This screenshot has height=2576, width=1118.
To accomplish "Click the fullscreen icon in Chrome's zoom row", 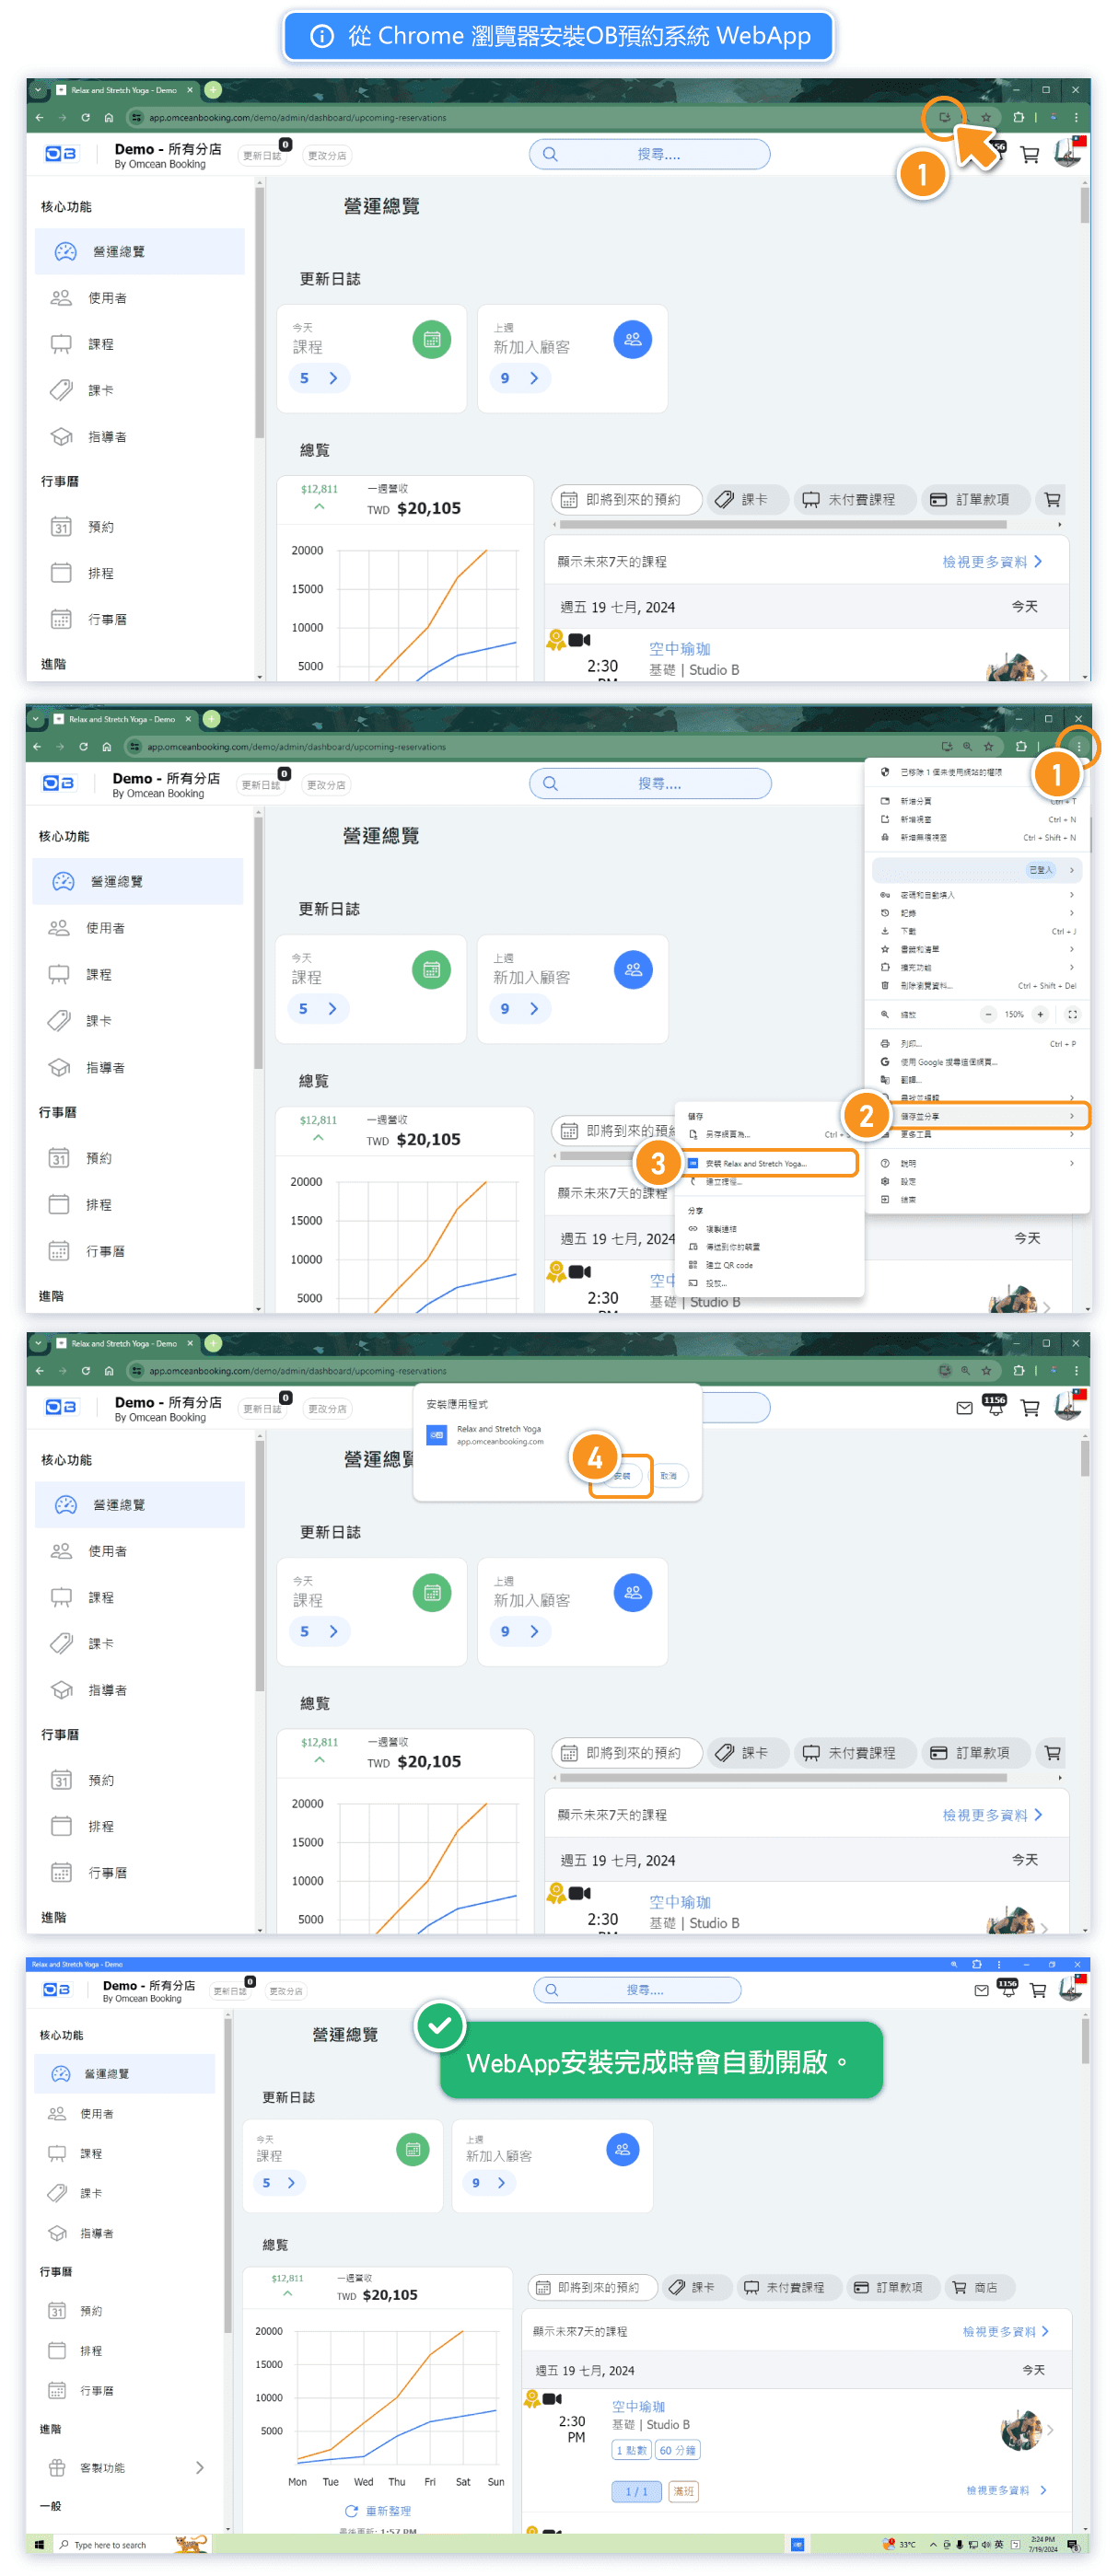I will coord(1072,1014).
